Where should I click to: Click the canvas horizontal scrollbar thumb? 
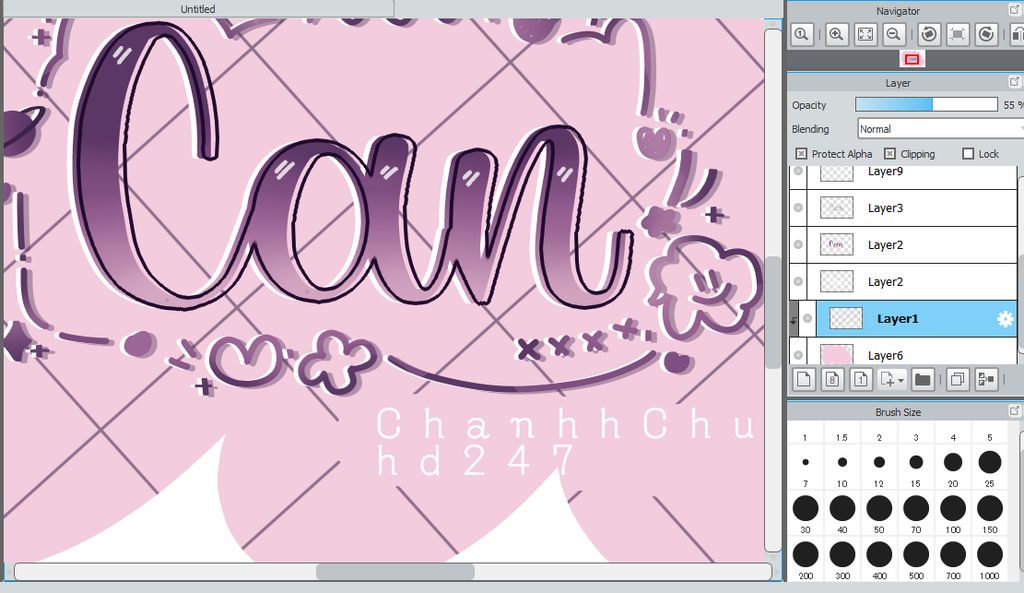coord(395,571)
